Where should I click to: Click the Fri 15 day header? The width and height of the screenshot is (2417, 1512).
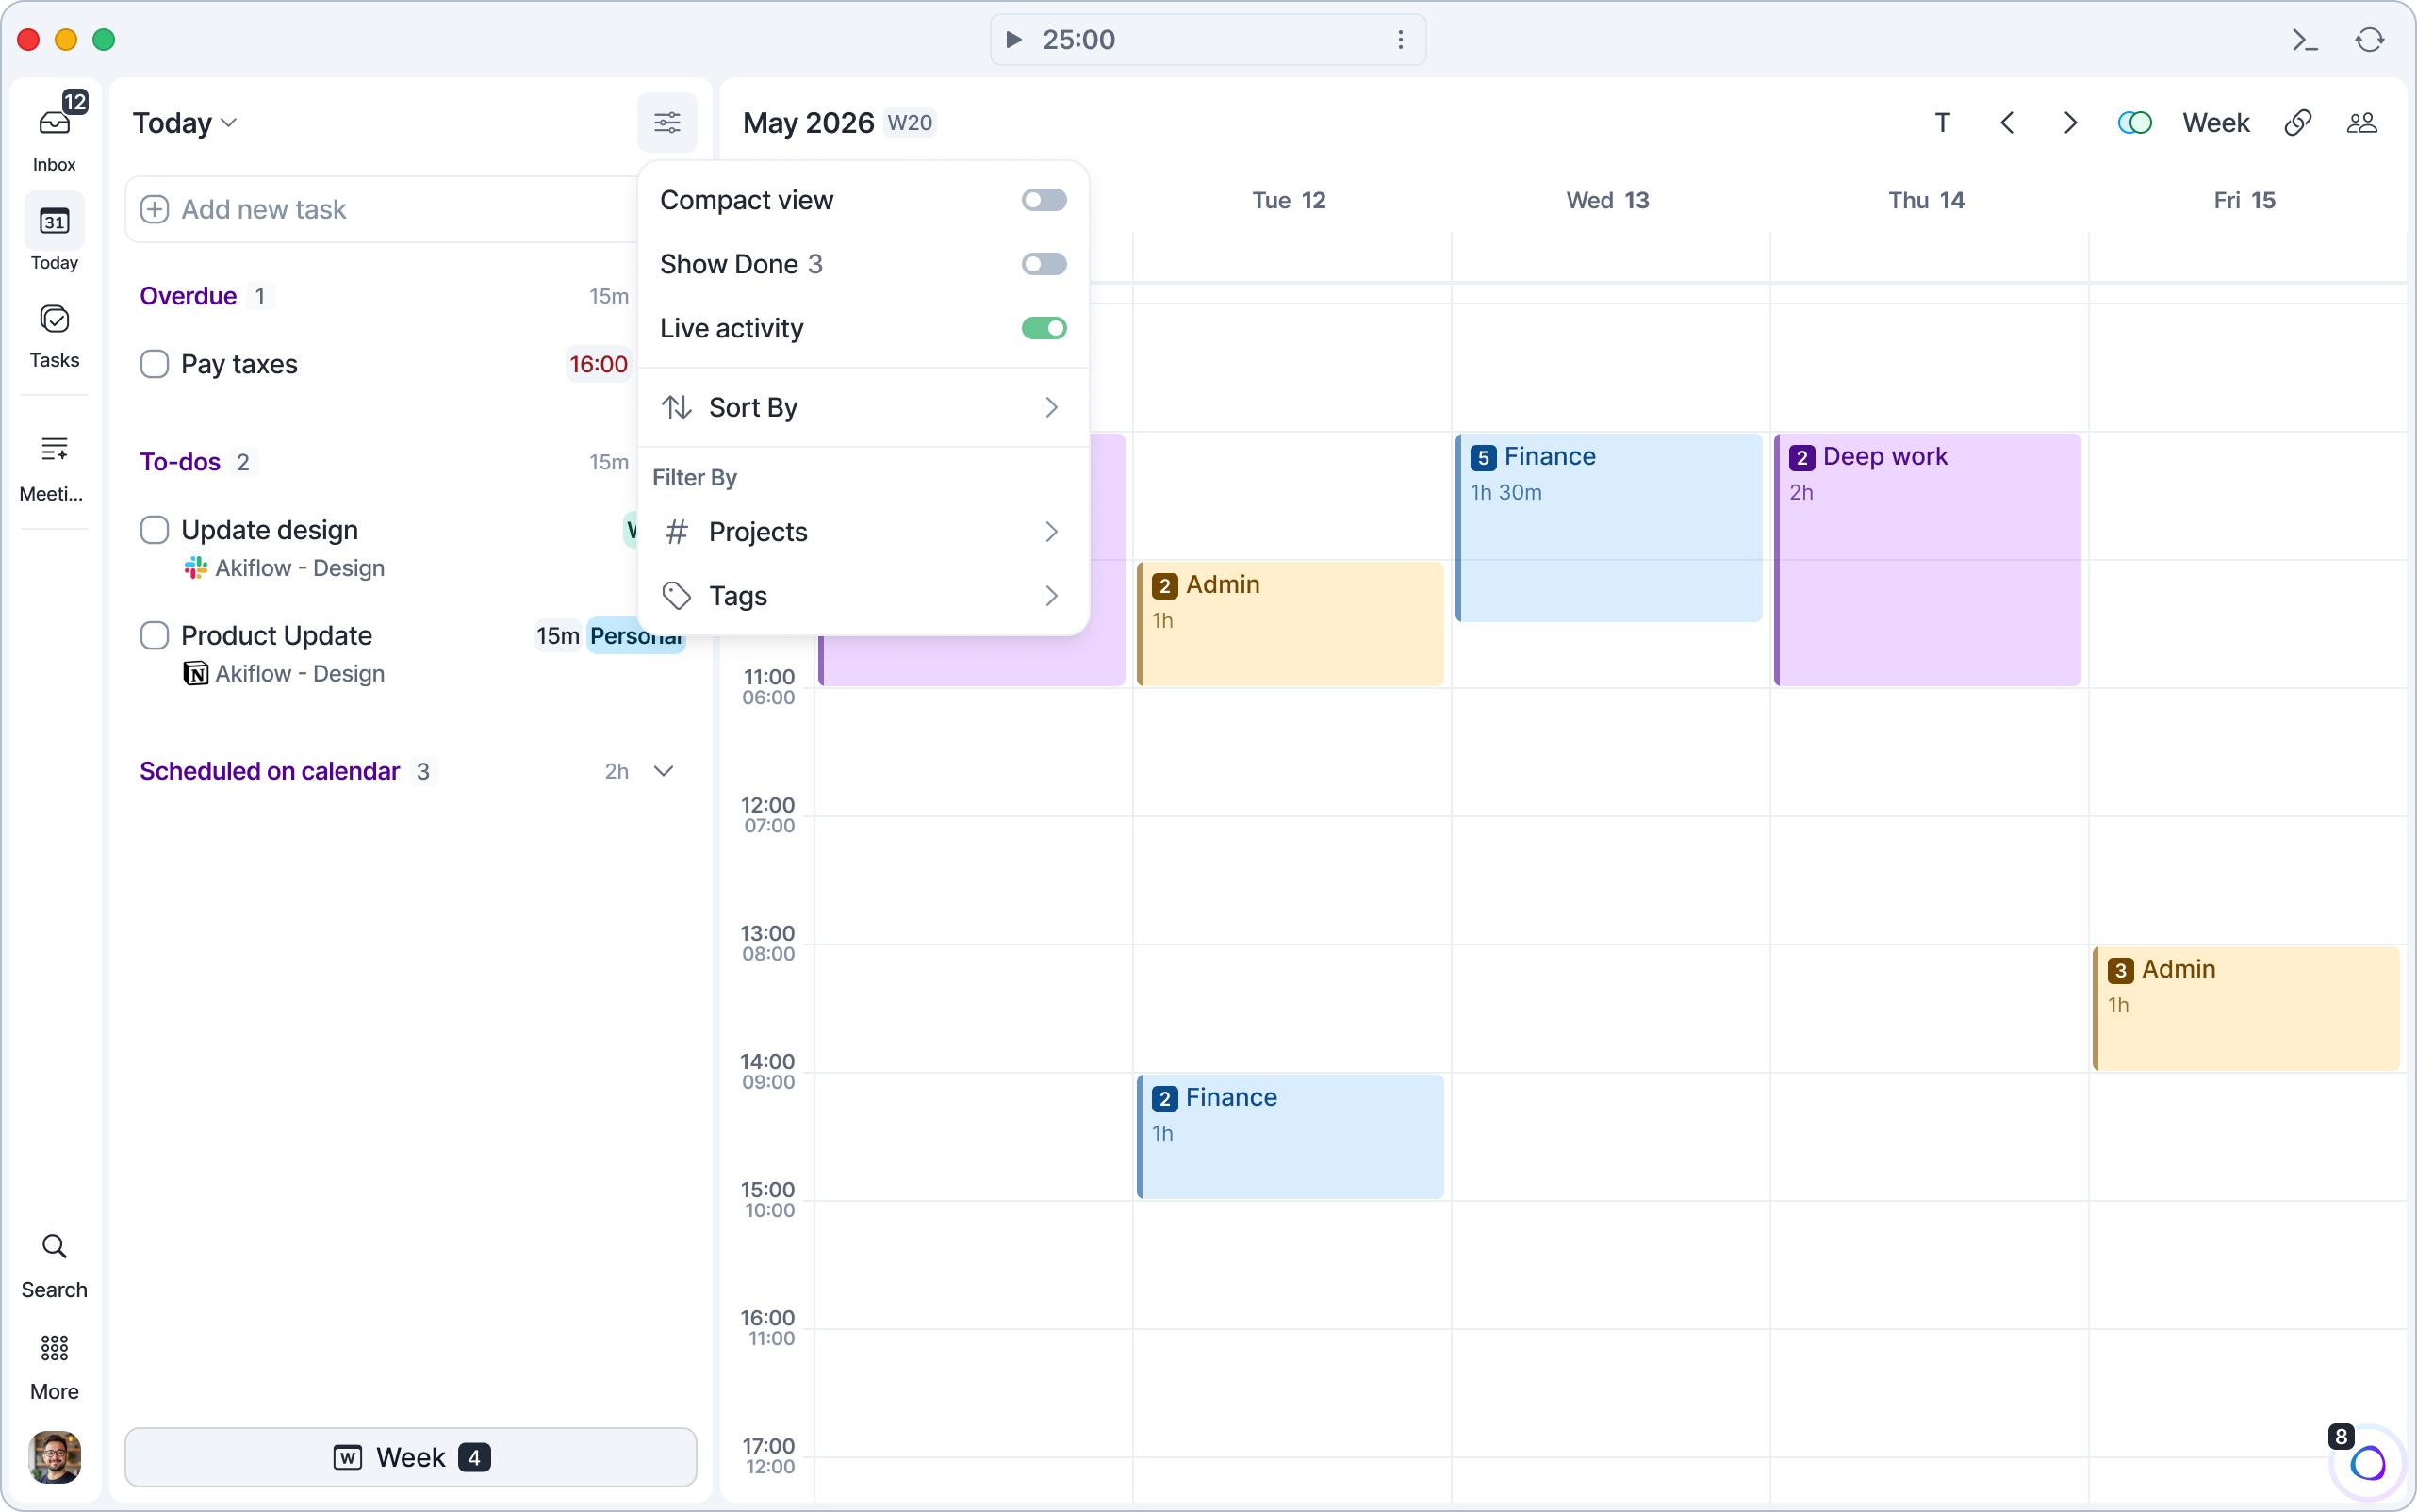[2244, 199]
